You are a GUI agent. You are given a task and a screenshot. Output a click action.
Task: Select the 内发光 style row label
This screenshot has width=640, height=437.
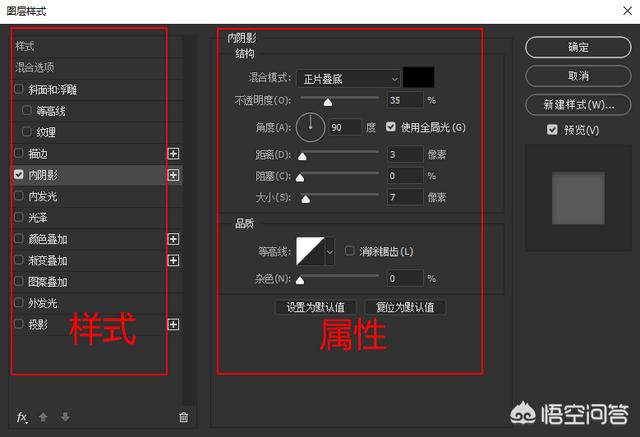point(42,197)
